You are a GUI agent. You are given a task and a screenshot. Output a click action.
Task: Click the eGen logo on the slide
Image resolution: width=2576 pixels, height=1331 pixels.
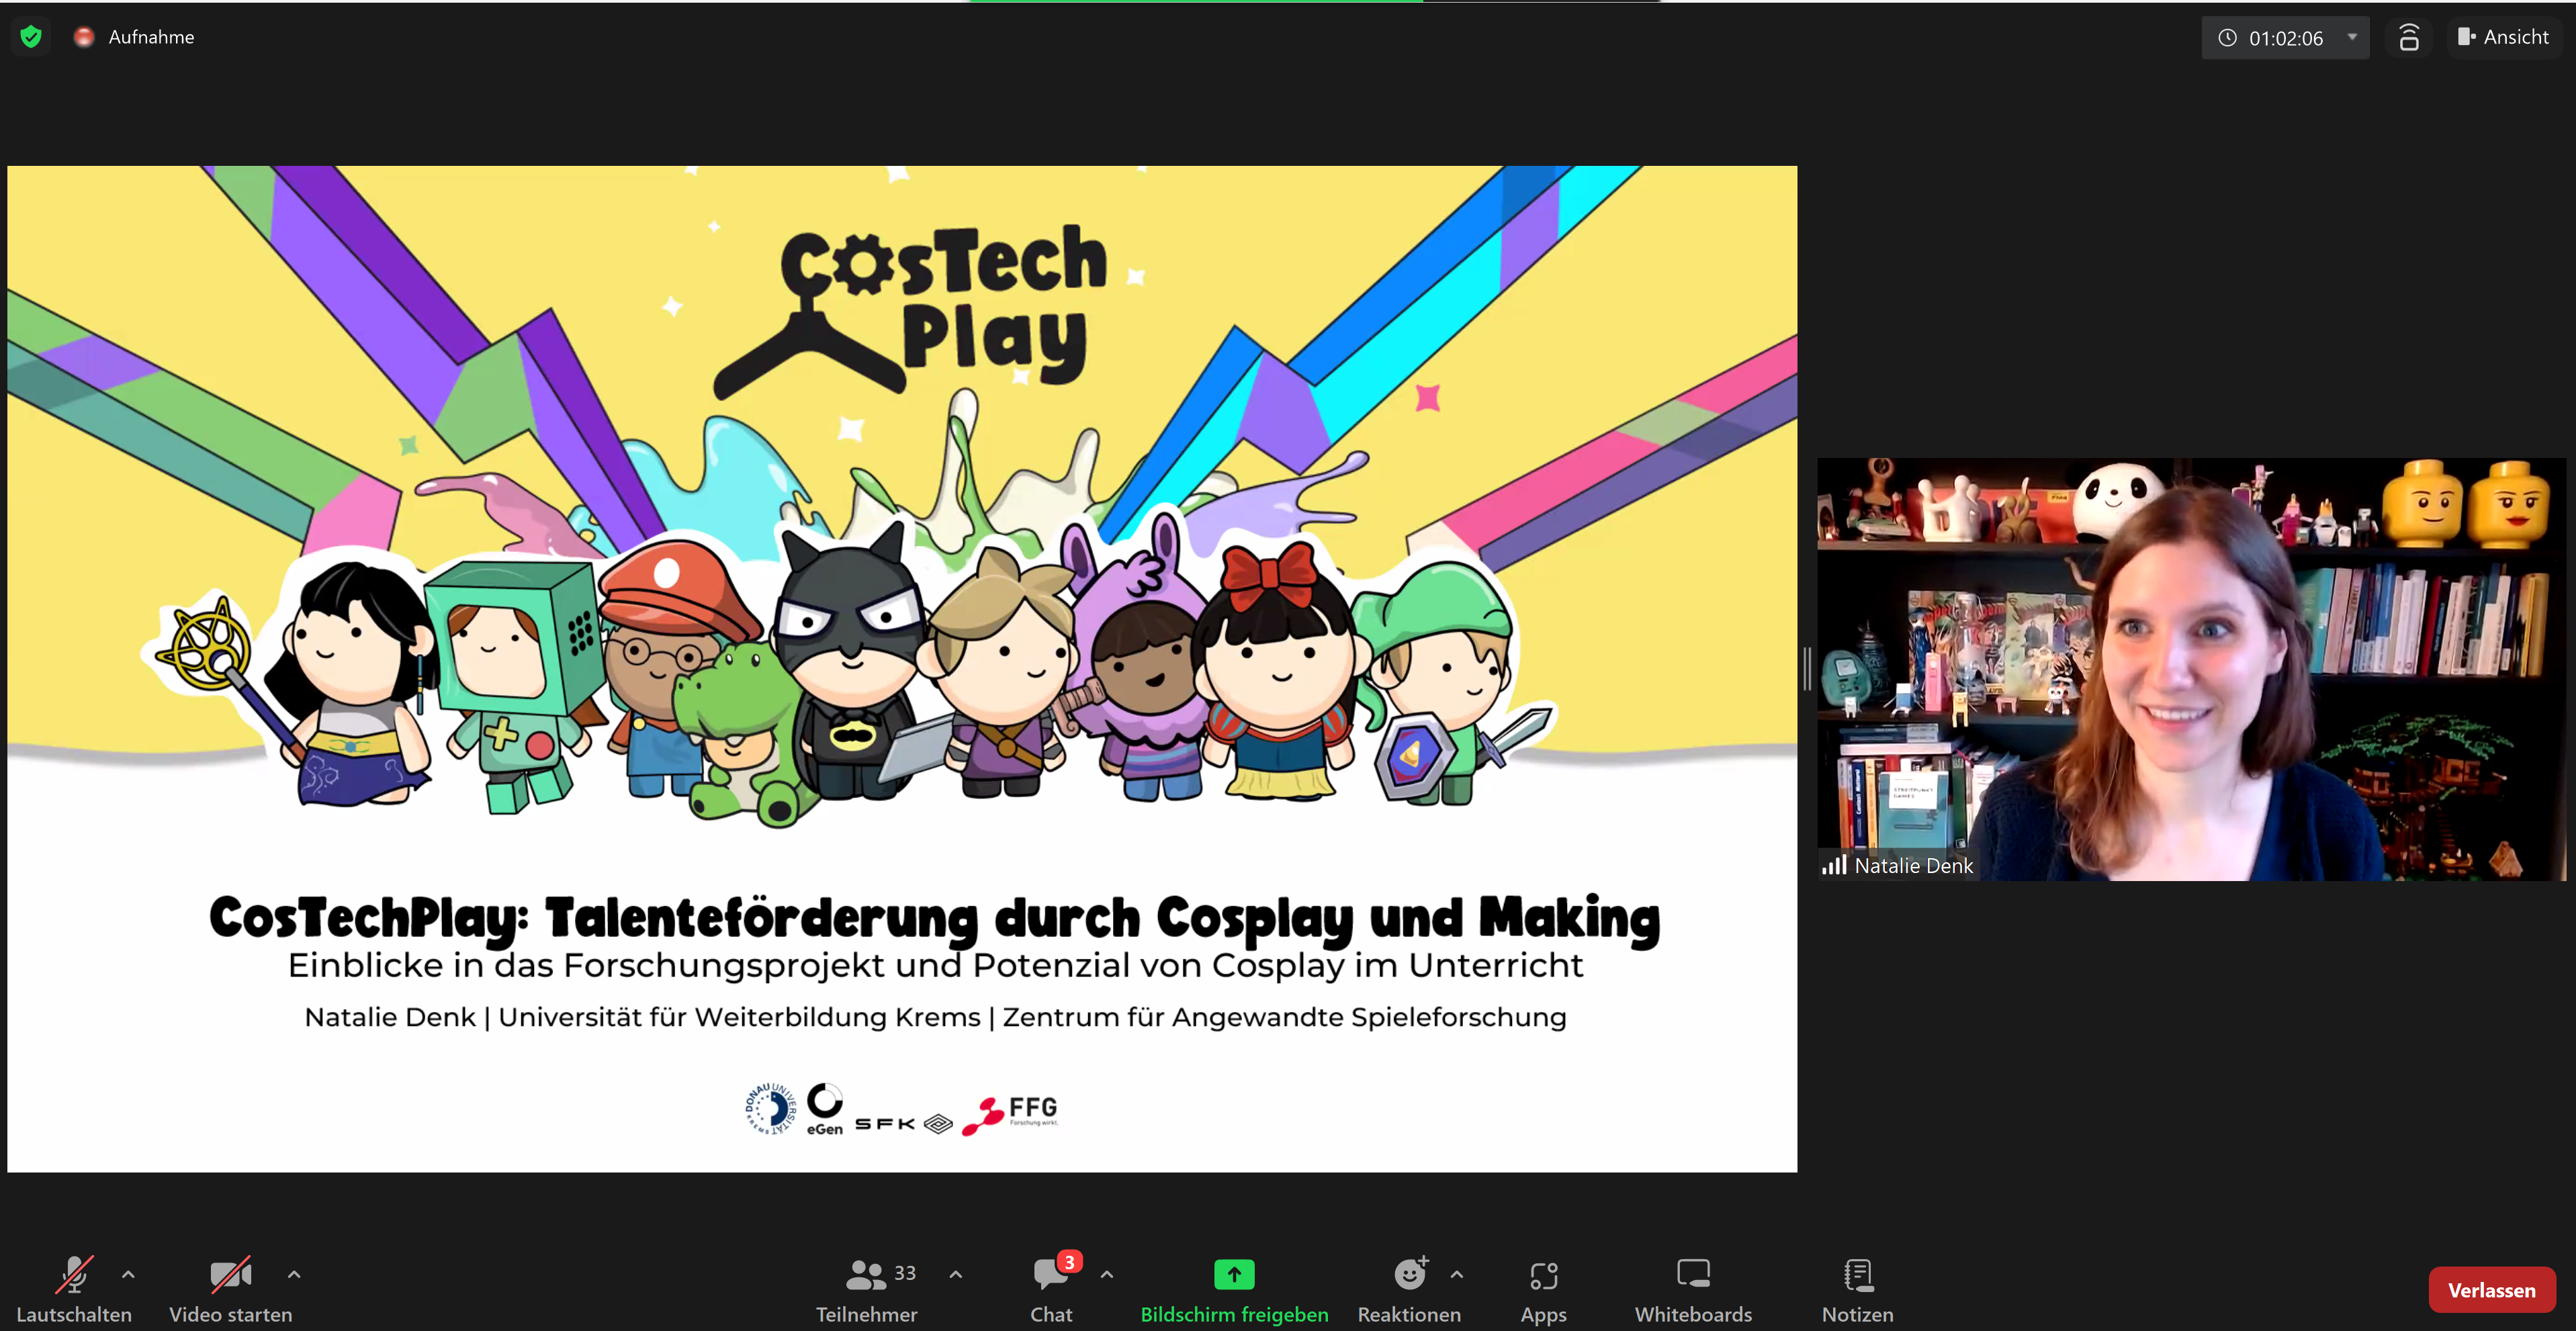(x=825, y=1110)
